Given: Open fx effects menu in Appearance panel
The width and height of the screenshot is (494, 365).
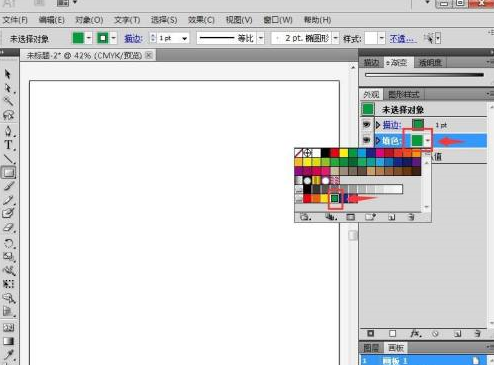Looking at the screenshot, I should pyautogui.click(x=415, y=333).
